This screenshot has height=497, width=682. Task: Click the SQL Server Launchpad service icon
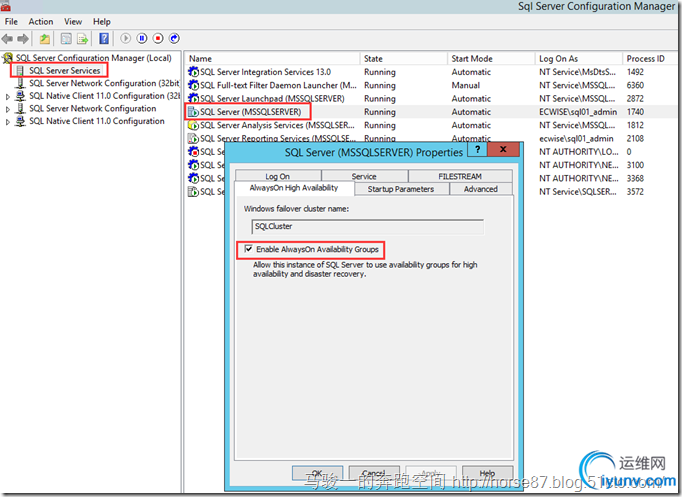(193, 99)
